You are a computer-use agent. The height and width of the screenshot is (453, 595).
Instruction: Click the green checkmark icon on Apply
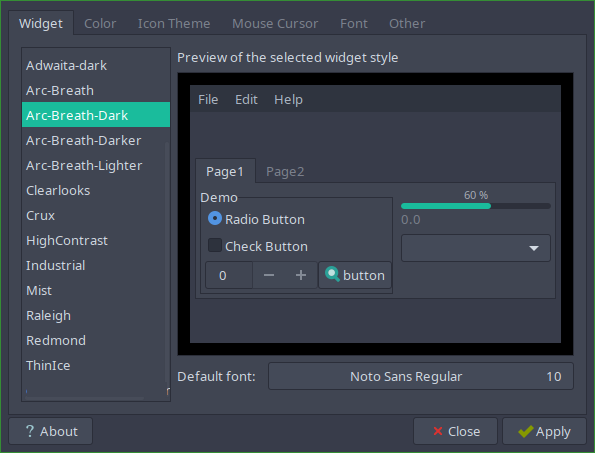tap(526, 431)
